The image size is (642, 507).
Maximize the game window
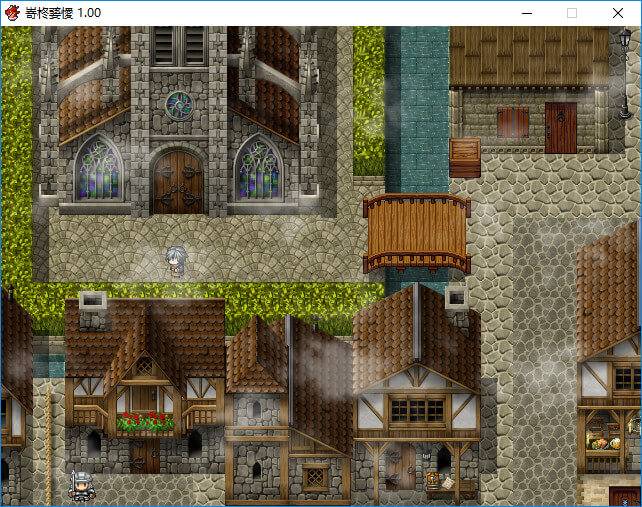(572, 13)
